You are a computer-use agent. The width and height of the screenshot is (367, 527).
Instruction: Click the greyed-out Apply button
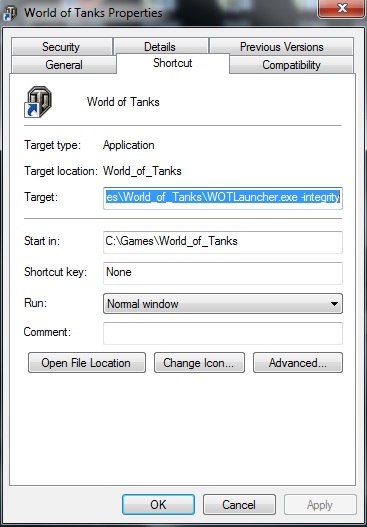click(x=320, y=504)
